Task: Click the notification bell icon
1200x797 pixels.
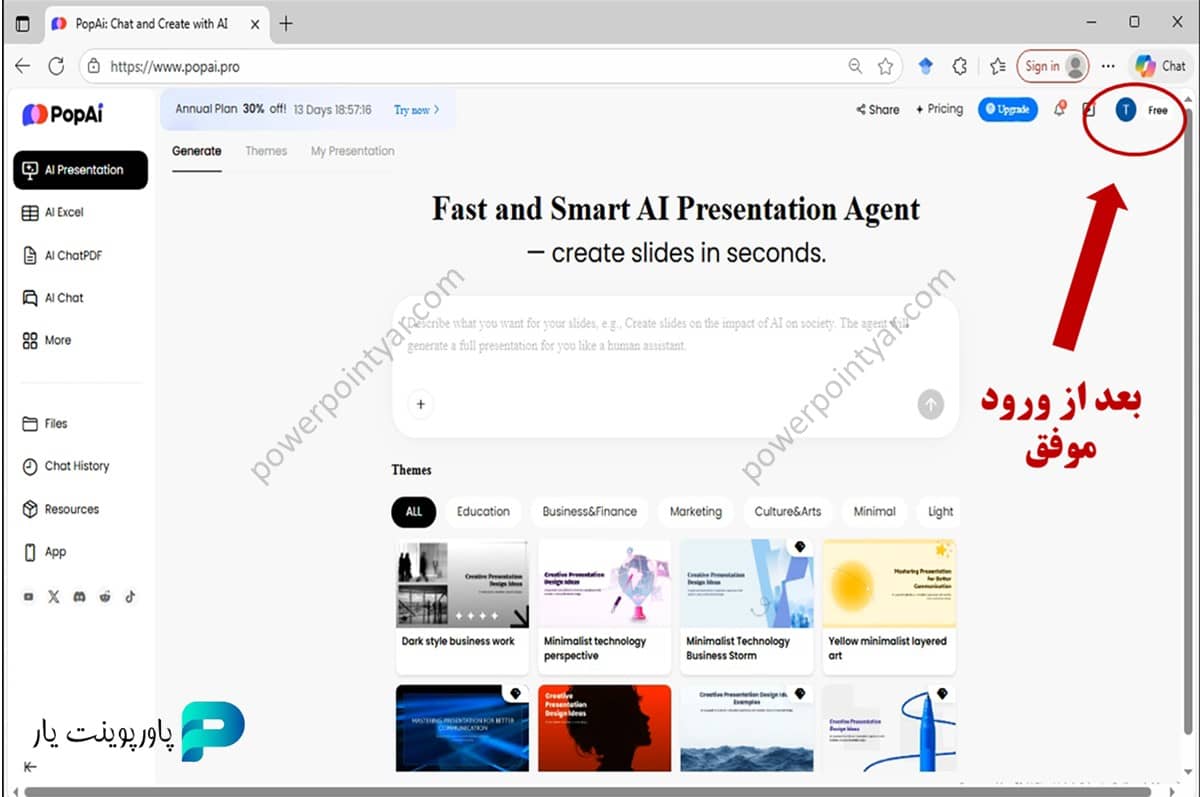Action: (x=1059, y=110)
